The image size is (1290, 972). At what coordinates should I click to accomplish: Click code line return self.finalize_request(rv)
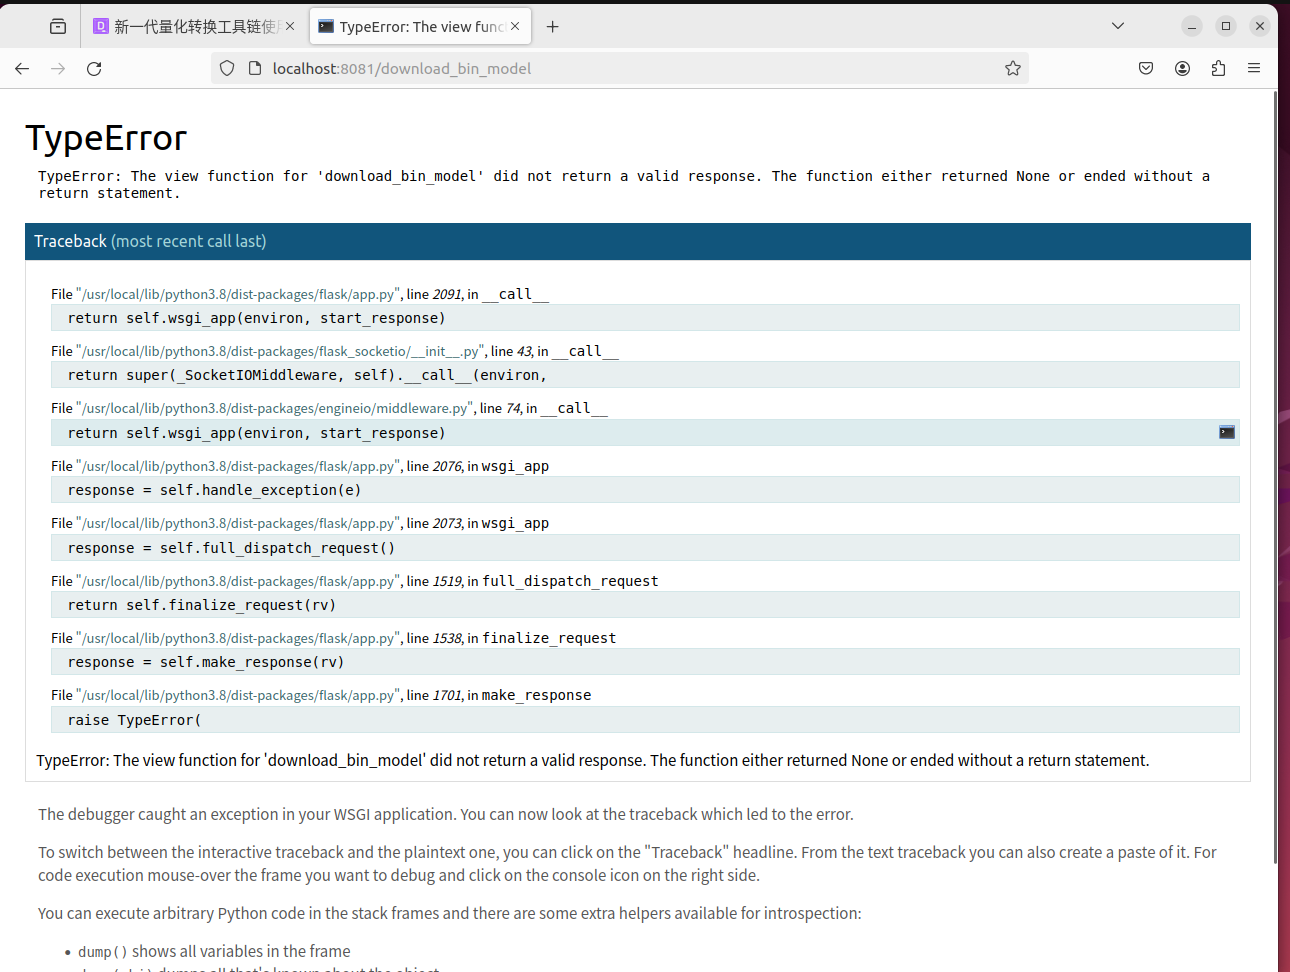click(645, 605)
